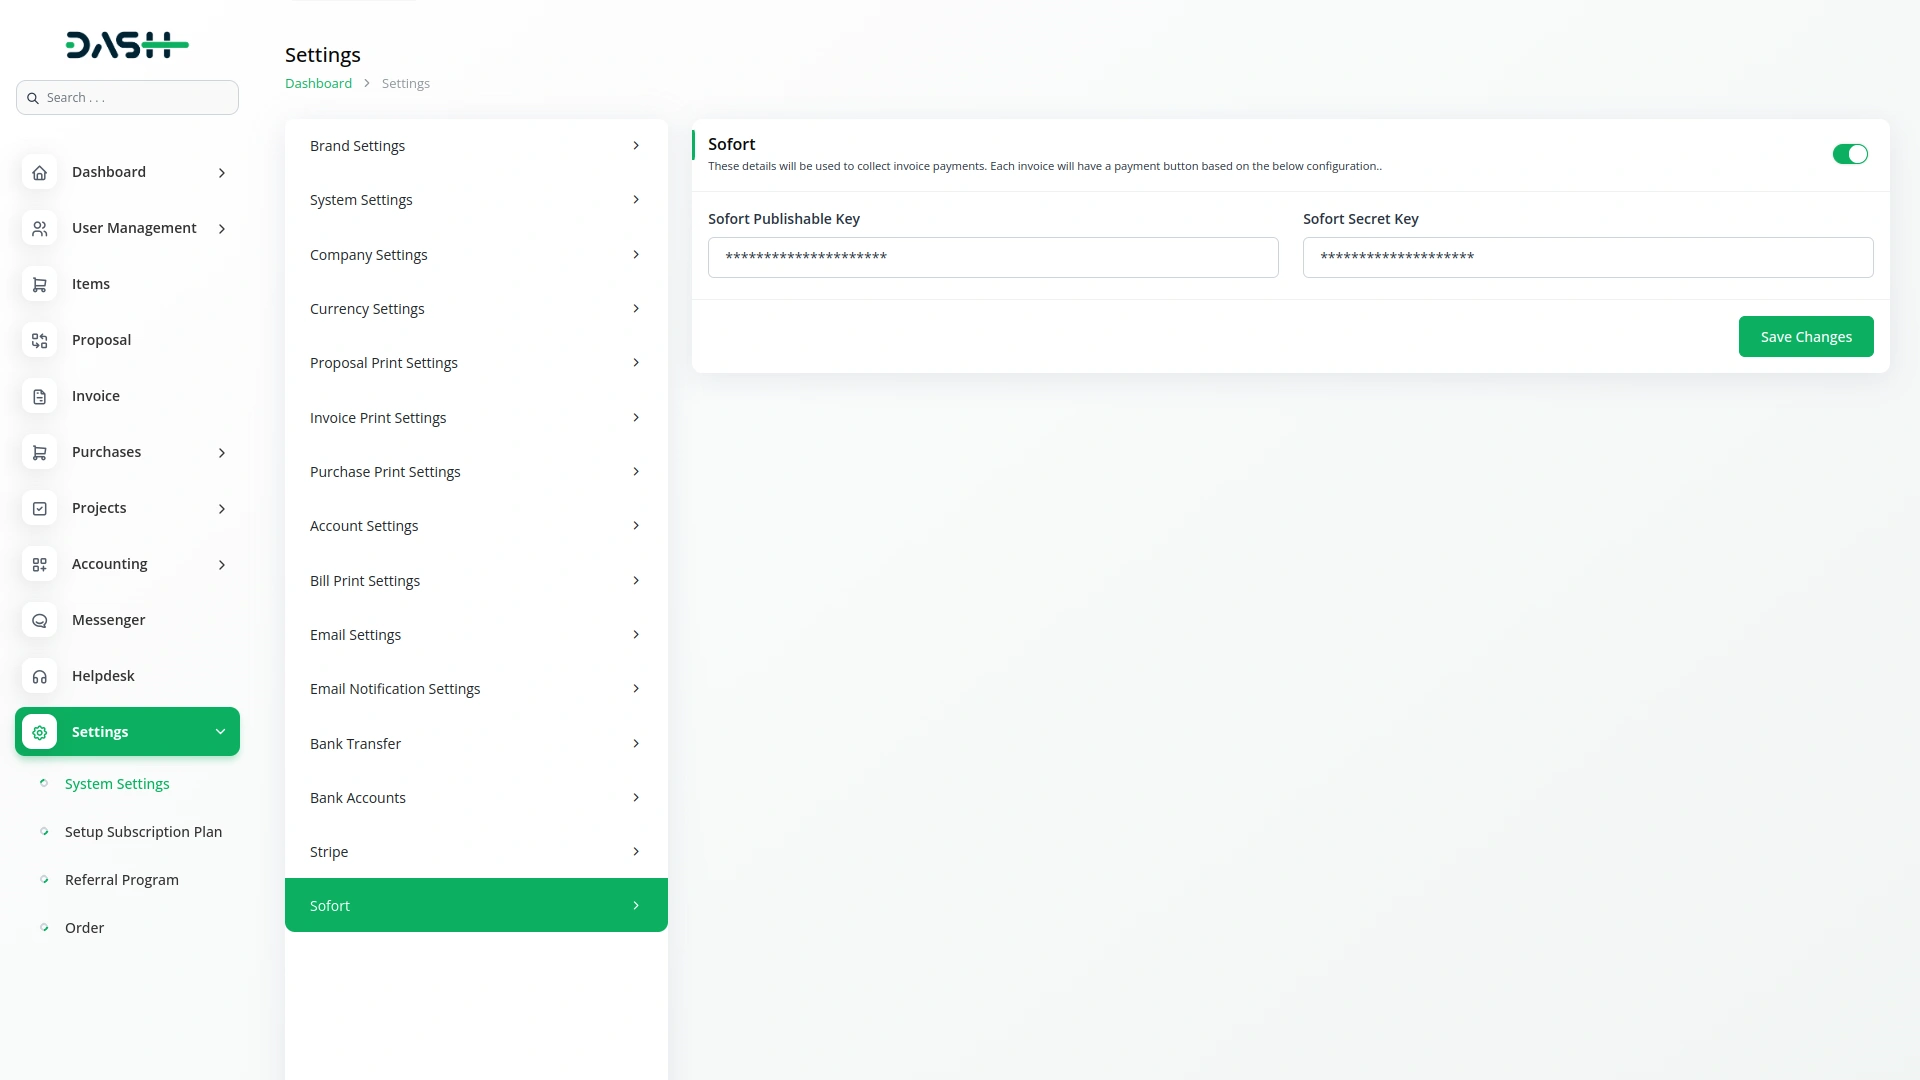
Task: Go to Dashboard breadcrumb link
Action: tap(318, 84)
